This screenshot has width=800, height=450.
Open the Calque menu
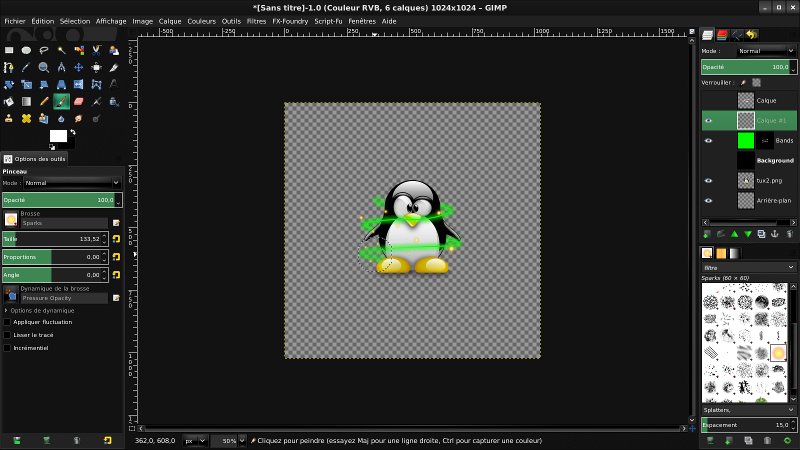pos(170,21)
